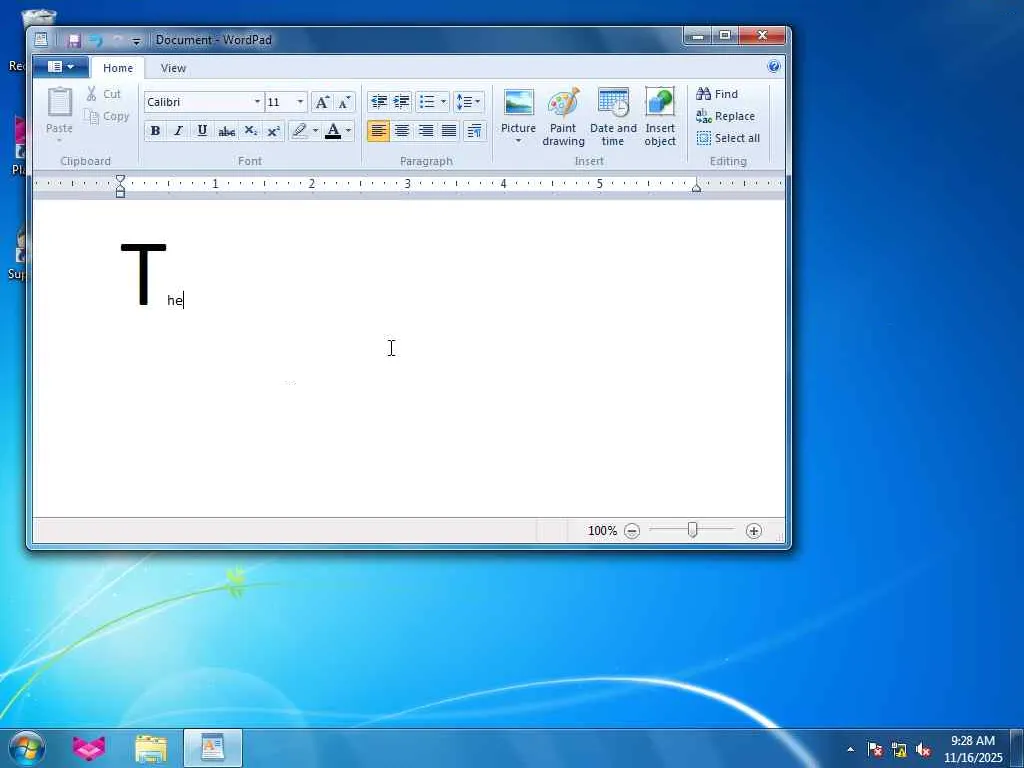This screenshot has width=1024, height=768.
Task: Open the Windows Start button
Action: point(27,748)
